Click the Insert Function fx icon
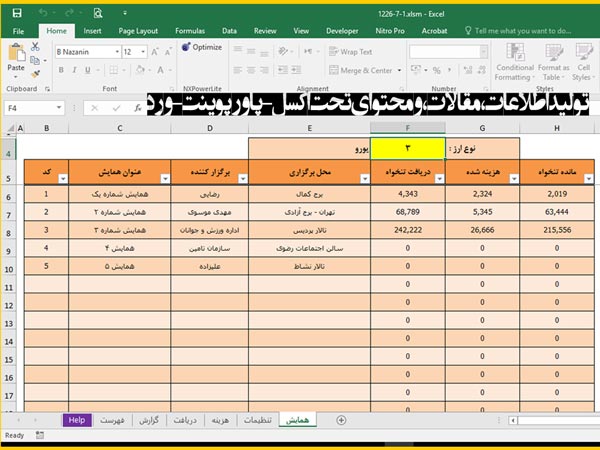Image resolution: width=600 pixels, height=450 pixels. point(138,108)
